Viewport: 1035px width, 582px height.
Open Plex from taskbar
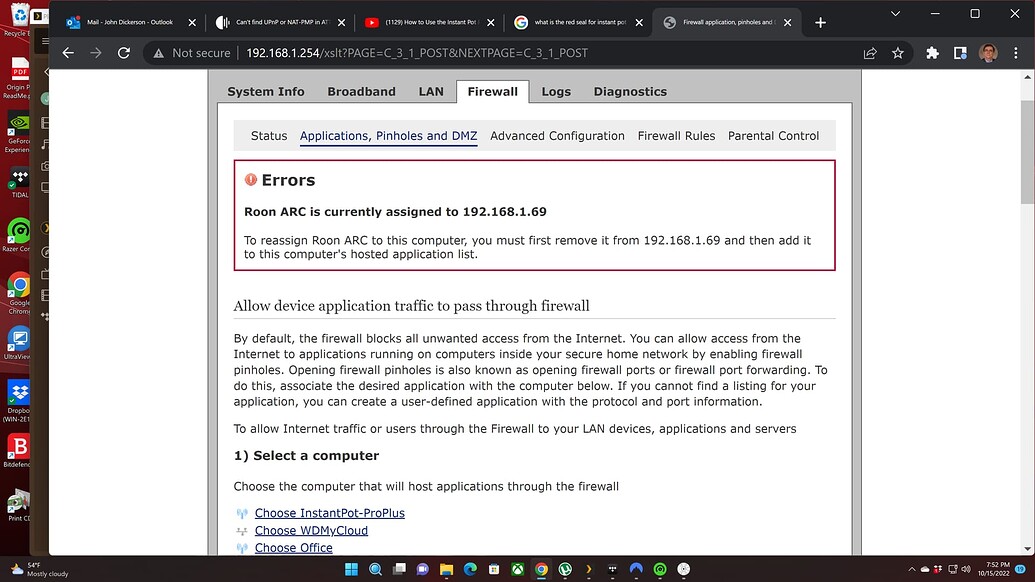[589, 569]
